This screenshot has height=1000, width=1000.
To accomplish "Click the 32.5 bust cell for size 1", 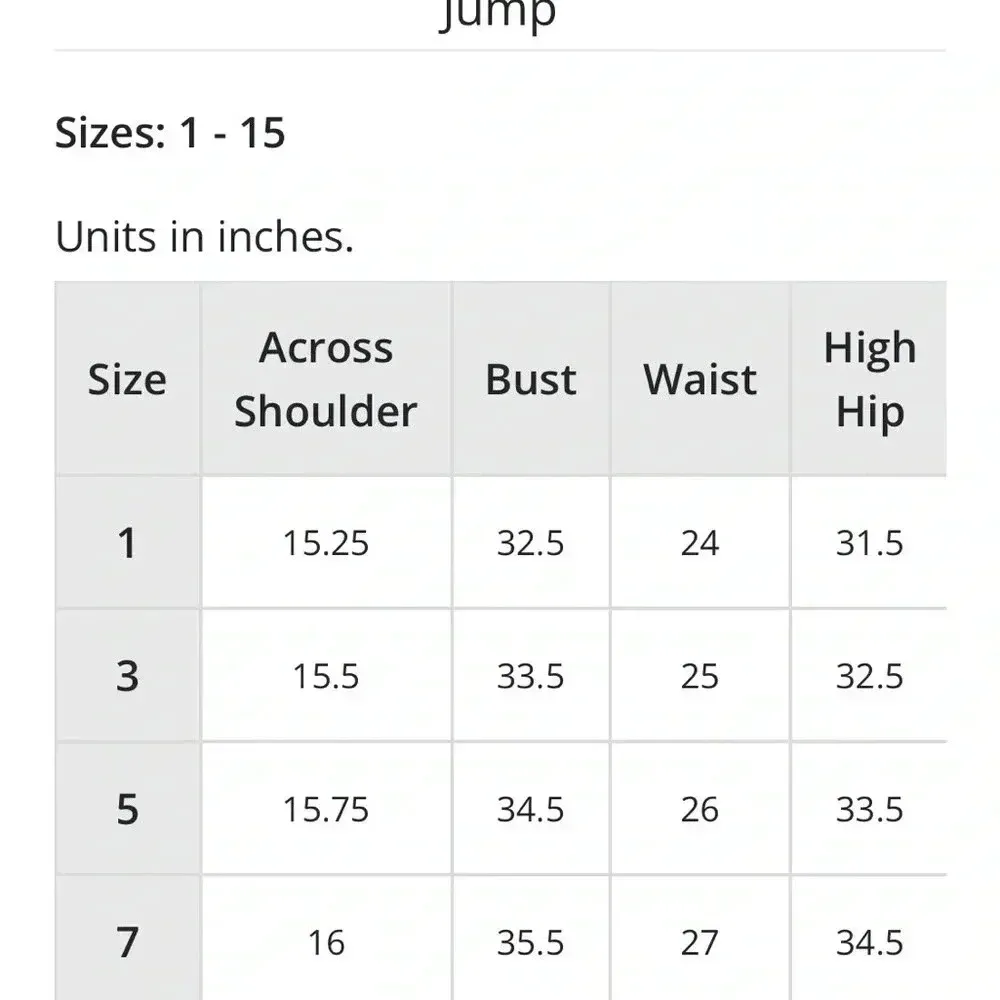I will (x=531, y=543).
